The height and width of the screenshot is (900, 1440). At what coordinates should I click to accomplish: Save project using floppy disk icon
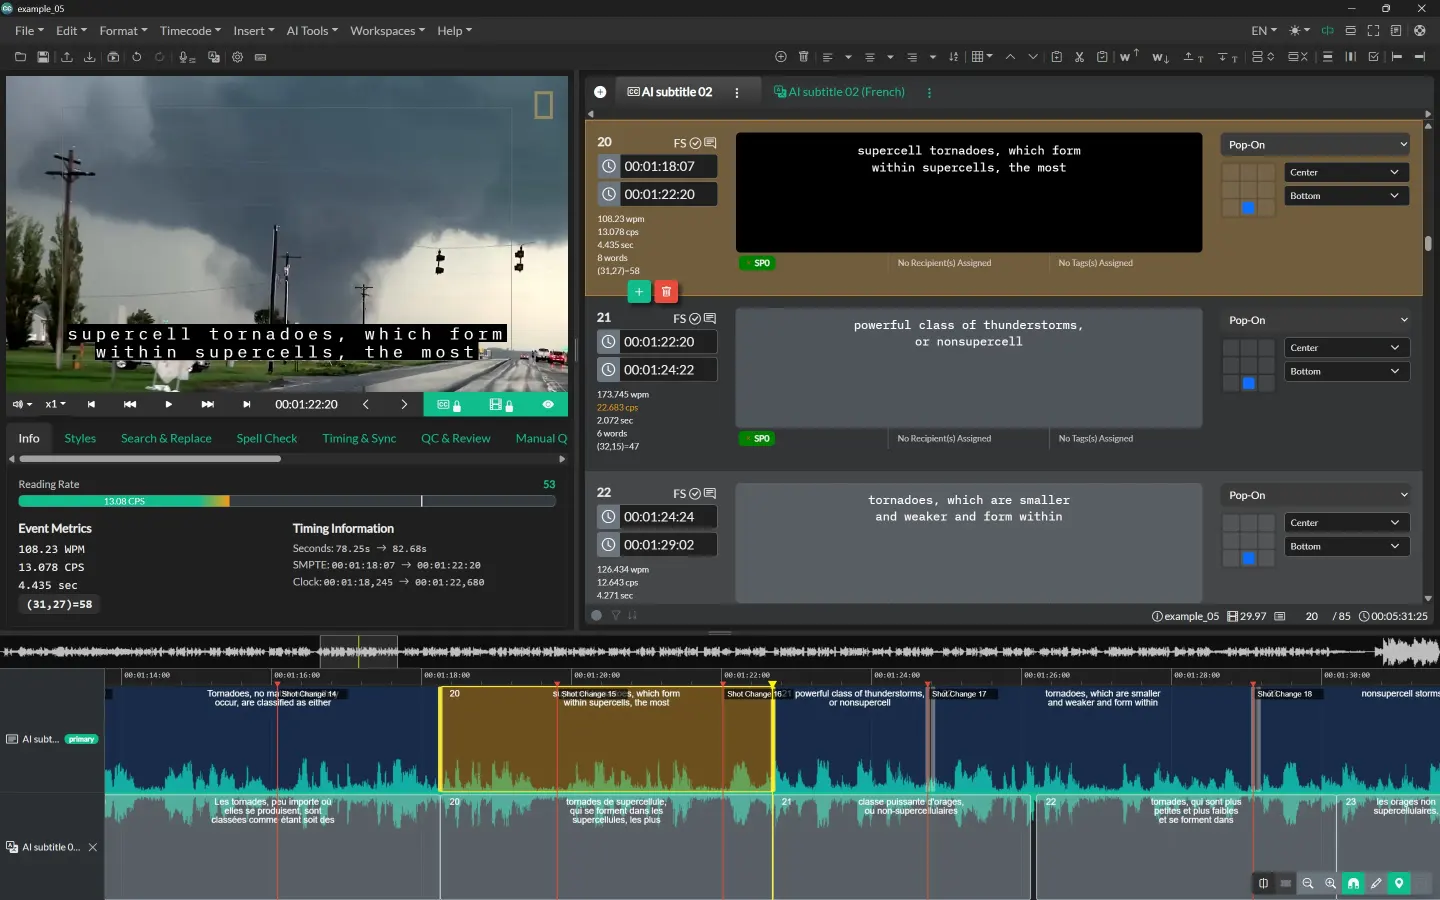tap(43, 57)
